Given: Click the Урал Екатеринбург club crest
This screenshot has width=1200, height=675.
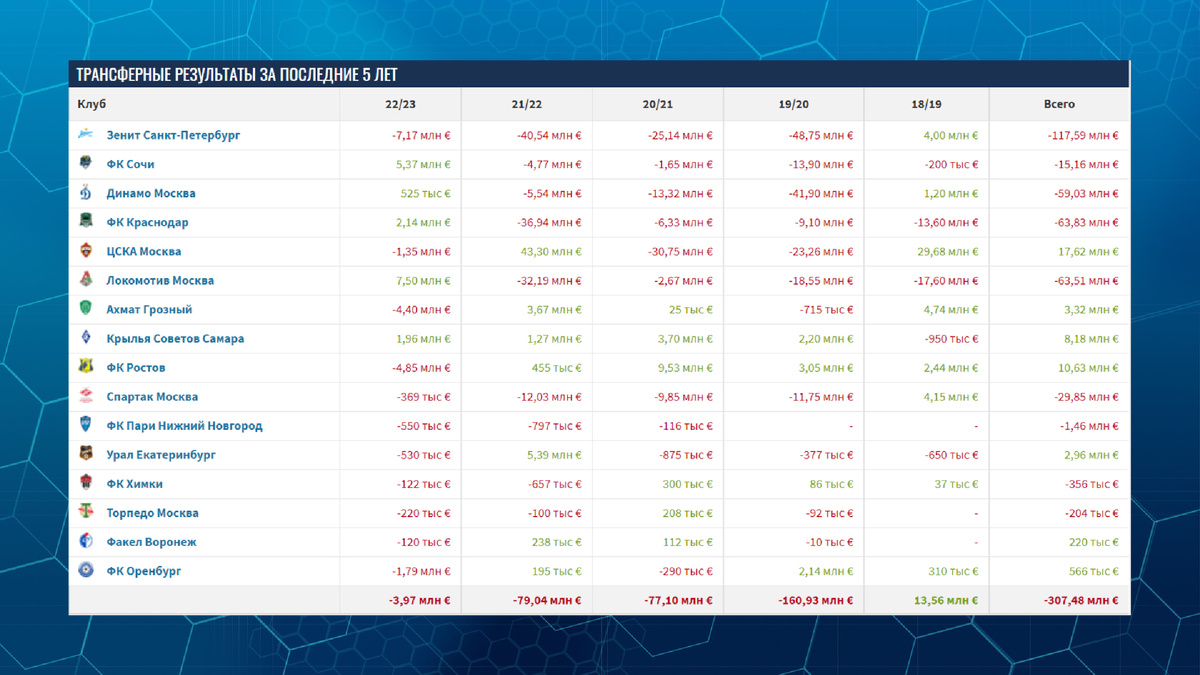Looking at the screenshot, I should pyautogui.click(x=86, y=454).
